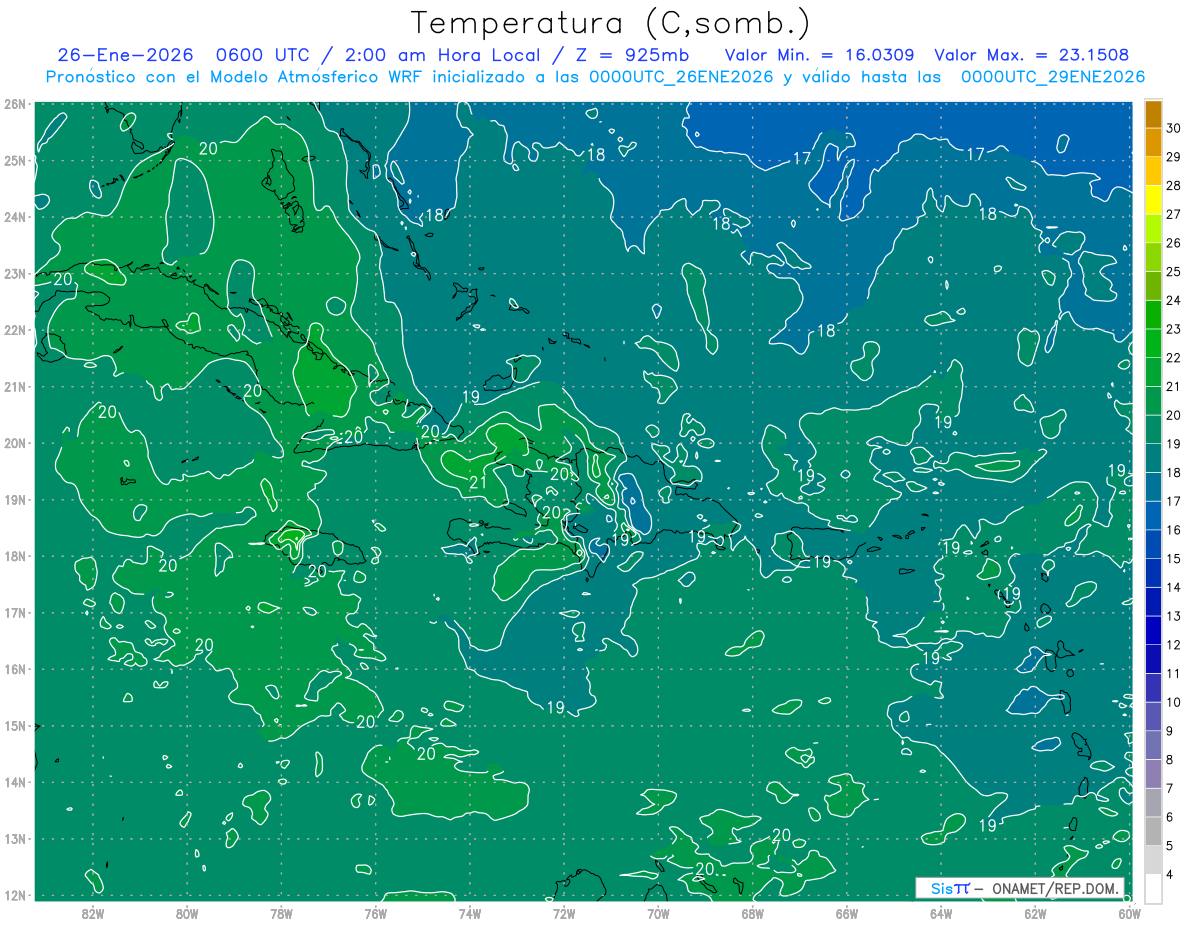Screen dimensions: 1200x927
Task: Select "Valor Min. = 16.0309" text
Action: tap(819, 55)
